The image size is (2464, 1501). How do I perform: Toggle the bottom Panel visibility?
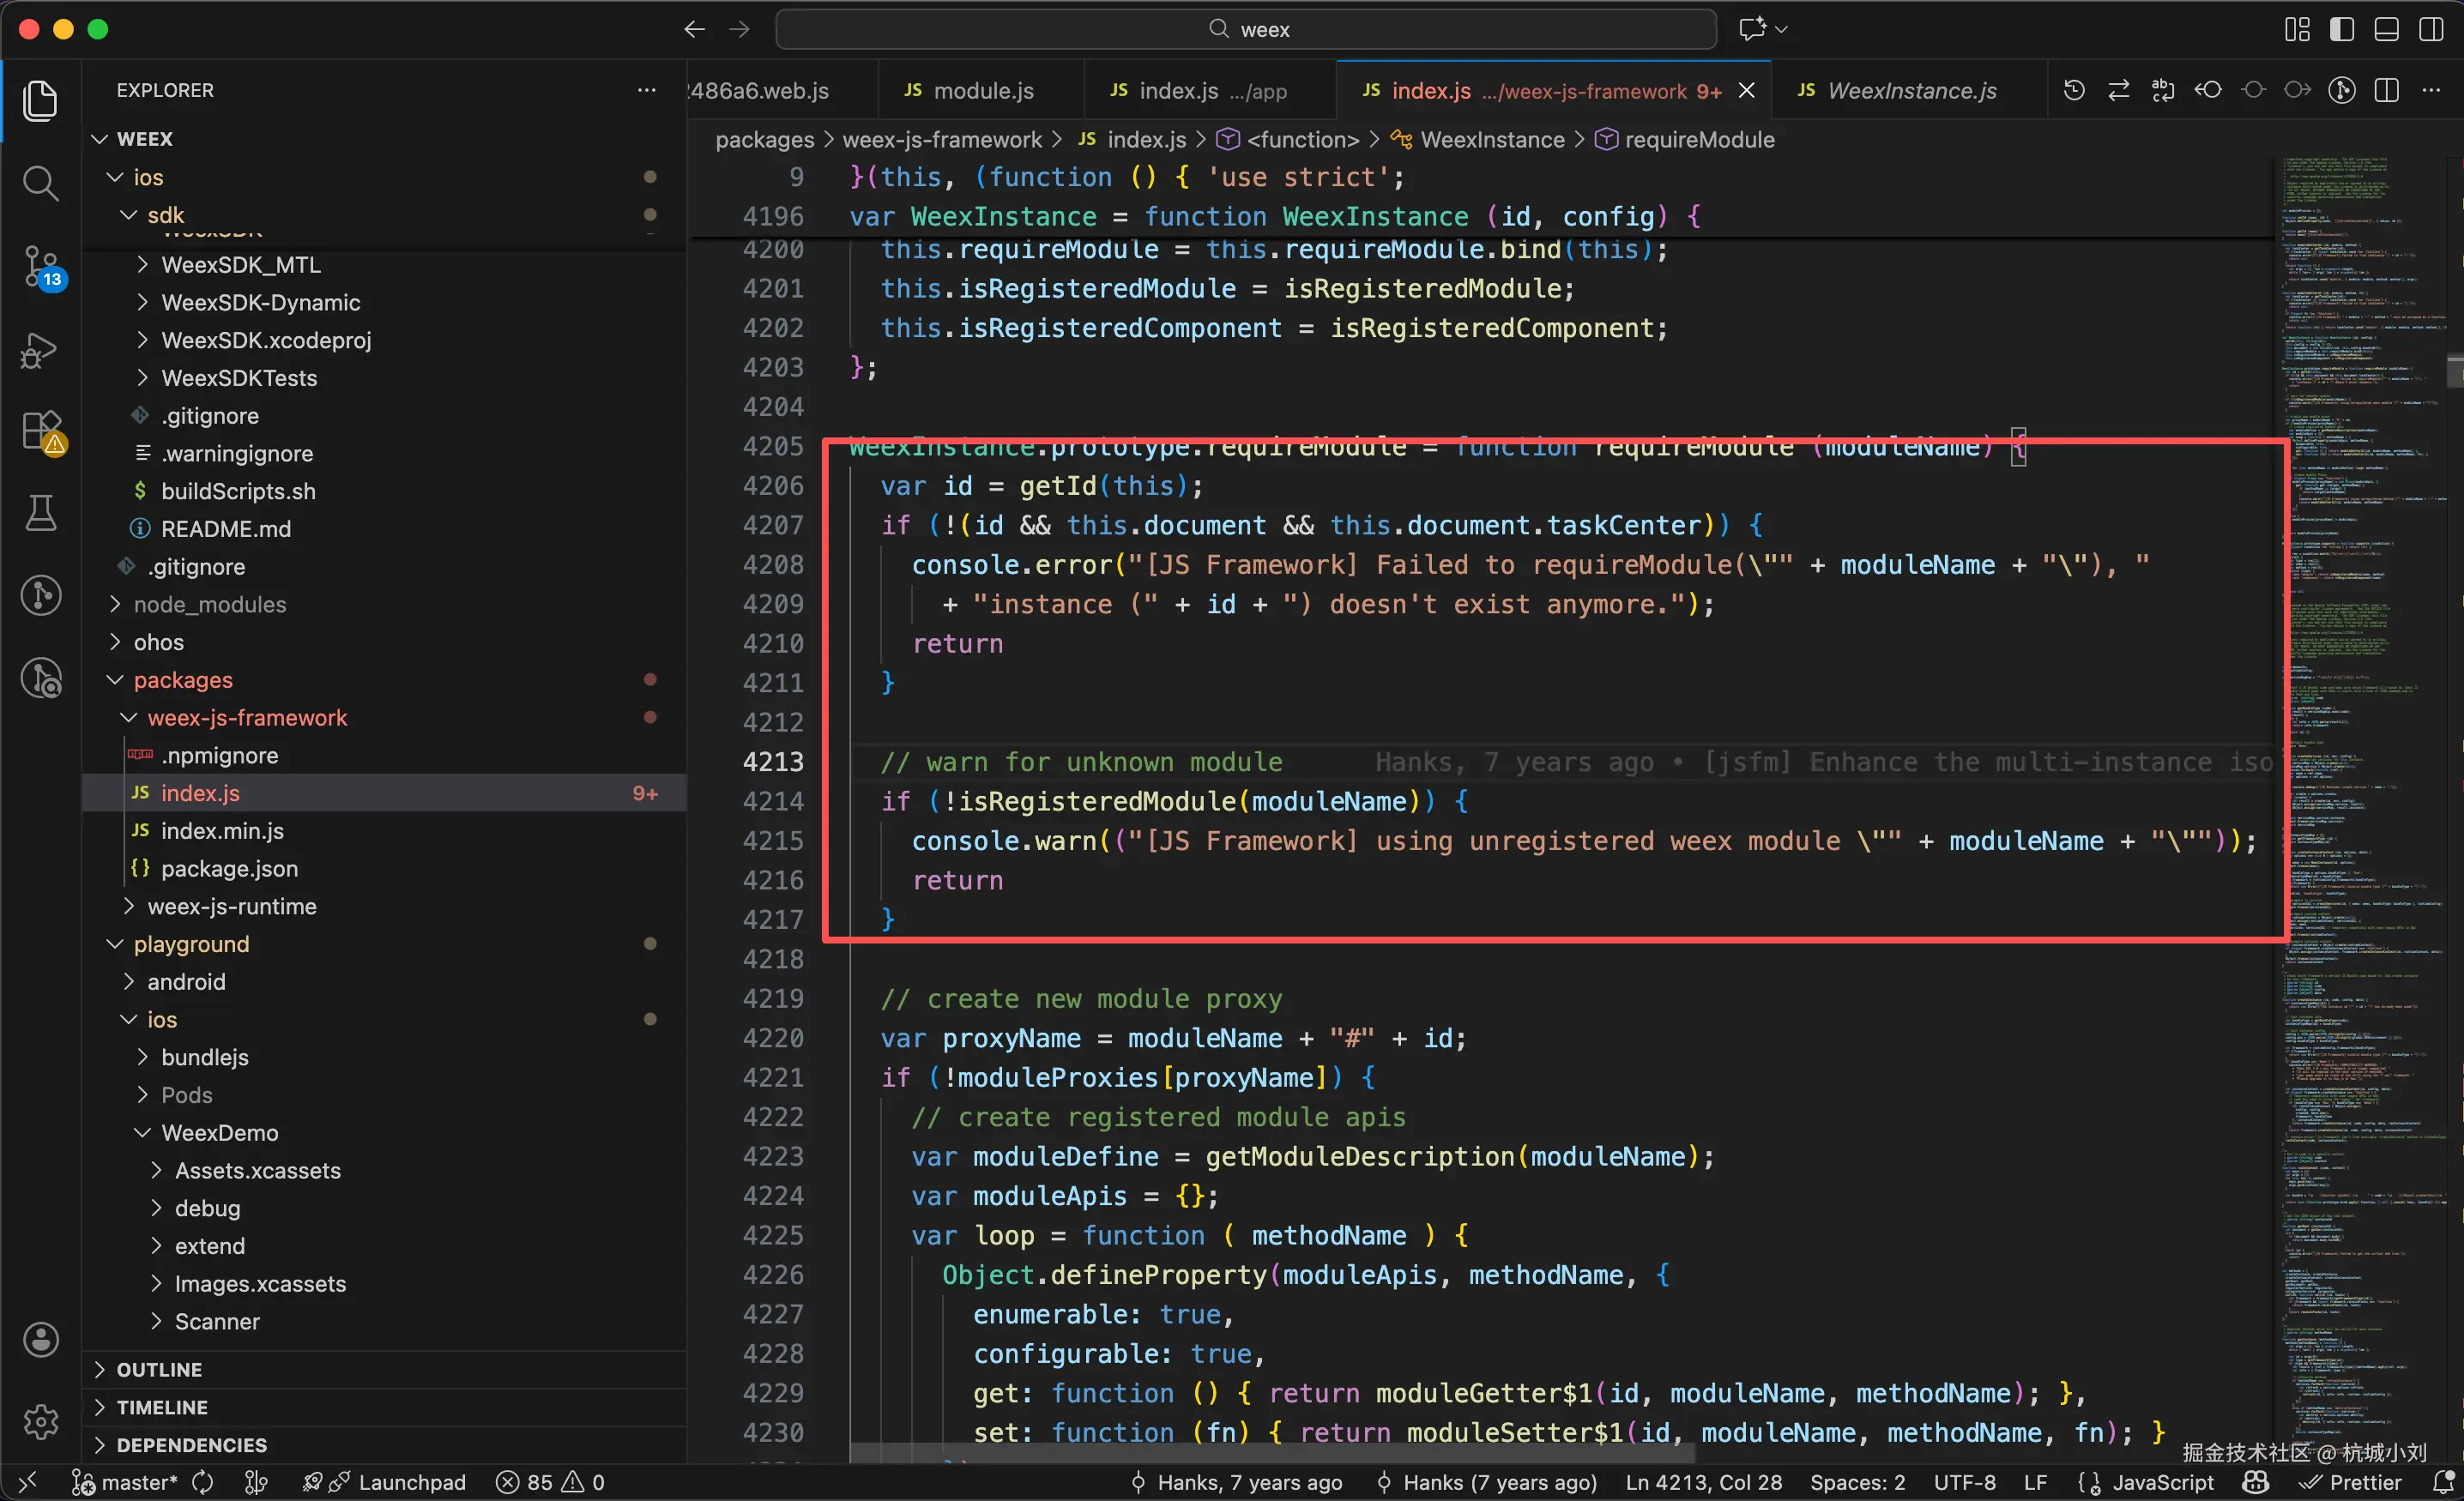tap(2386, 29)
